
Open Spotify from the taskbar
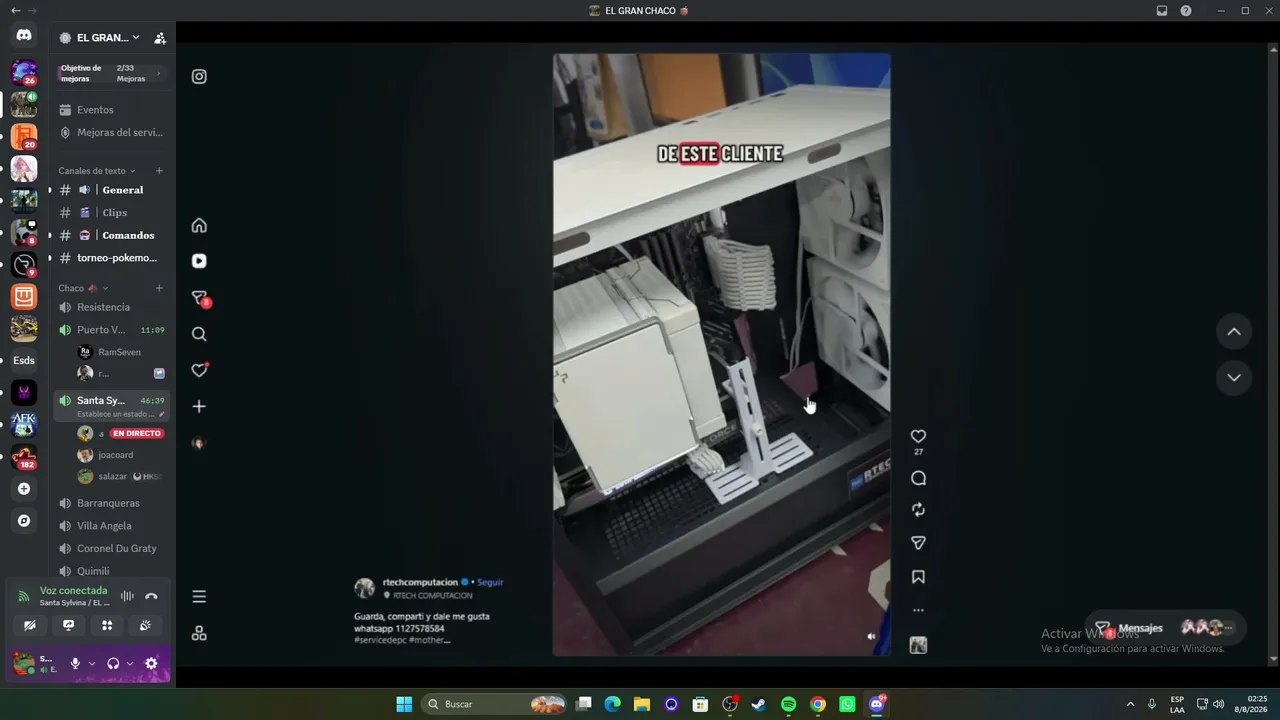tap(788, 704)
